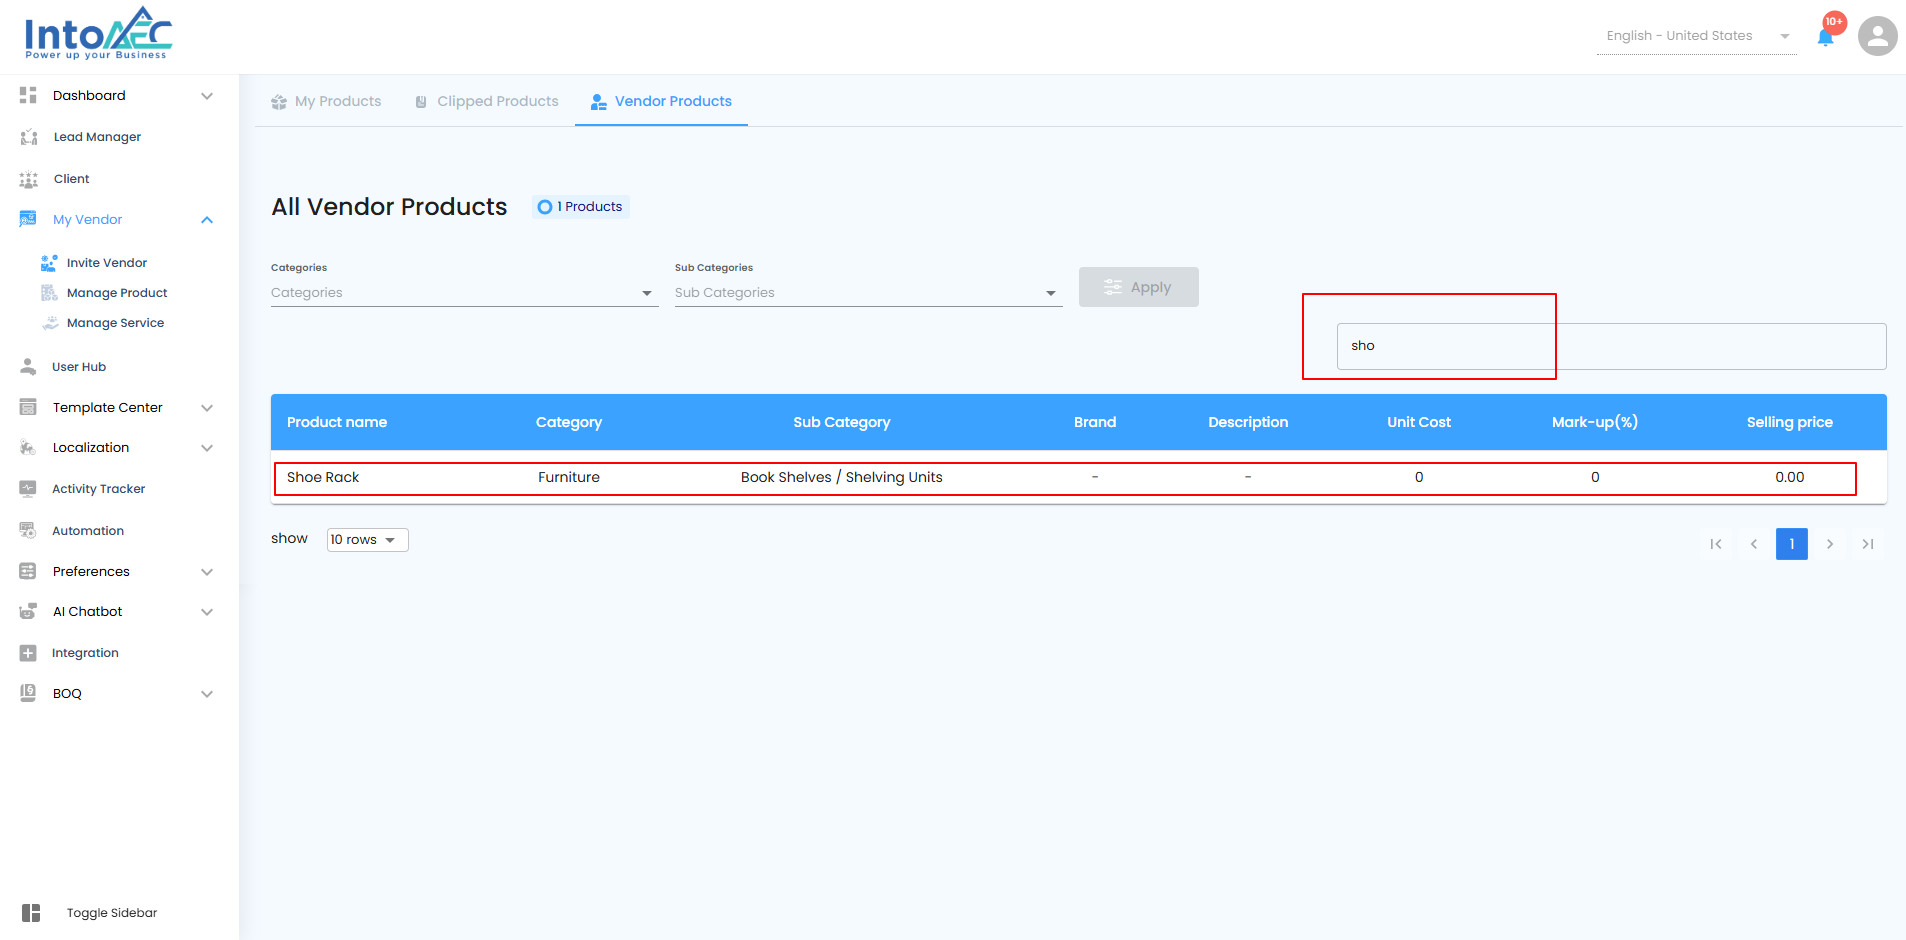Switch to the My Products tab
The width and height of the screenshot is (1906, 940).
click(x=326, y=101)
